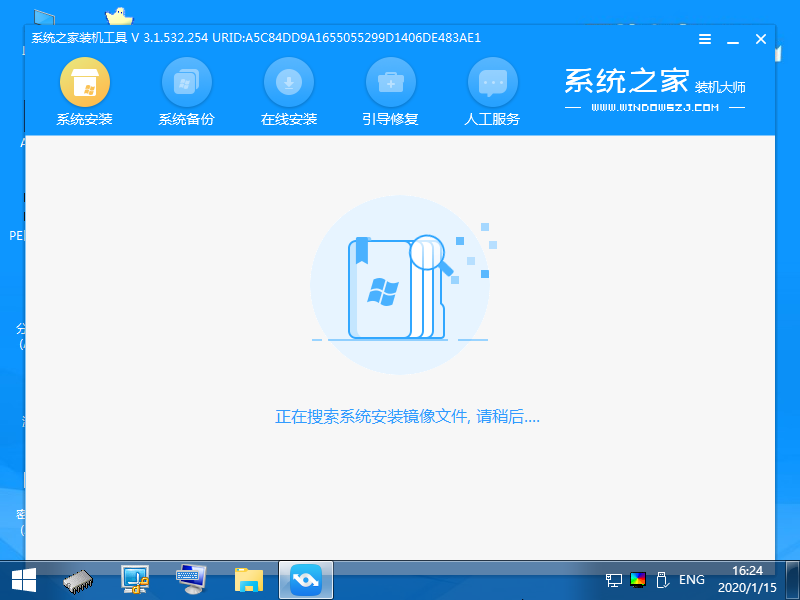Open the keyboard utility from taskbar
This screenshot has width=800, height=600.
click(188, 579)
